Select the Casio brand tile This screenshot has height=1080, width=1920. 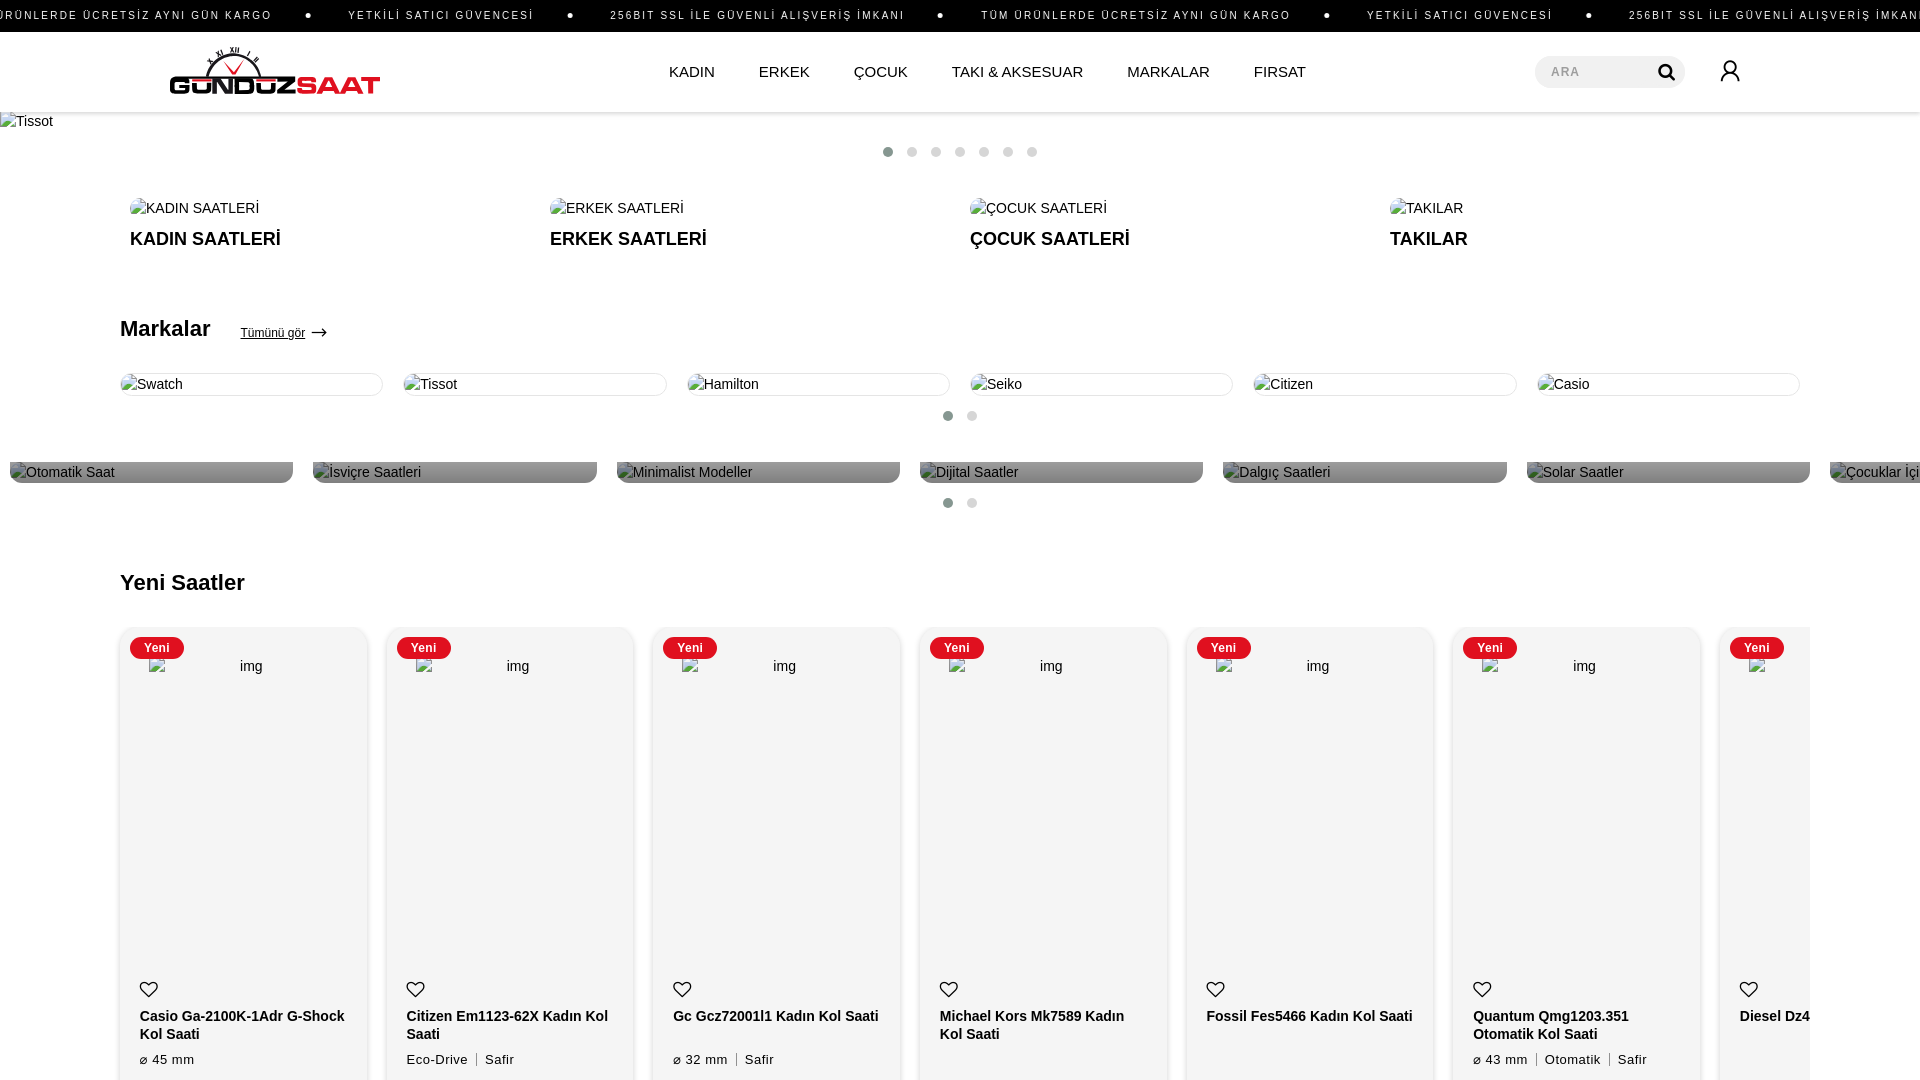click(1668, 385)
